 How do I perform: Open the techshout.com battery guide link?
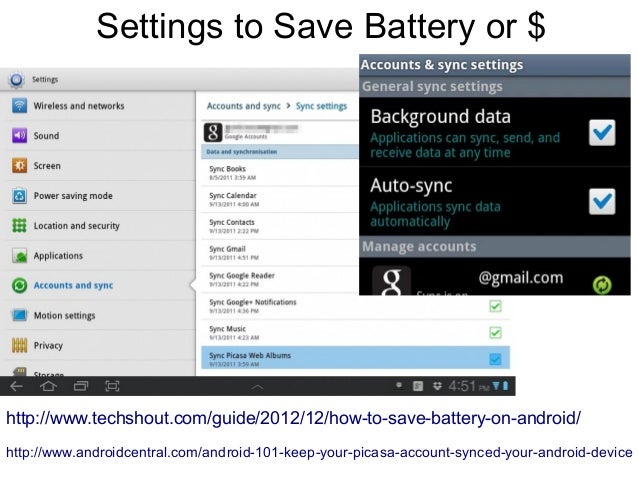(294, 418)
